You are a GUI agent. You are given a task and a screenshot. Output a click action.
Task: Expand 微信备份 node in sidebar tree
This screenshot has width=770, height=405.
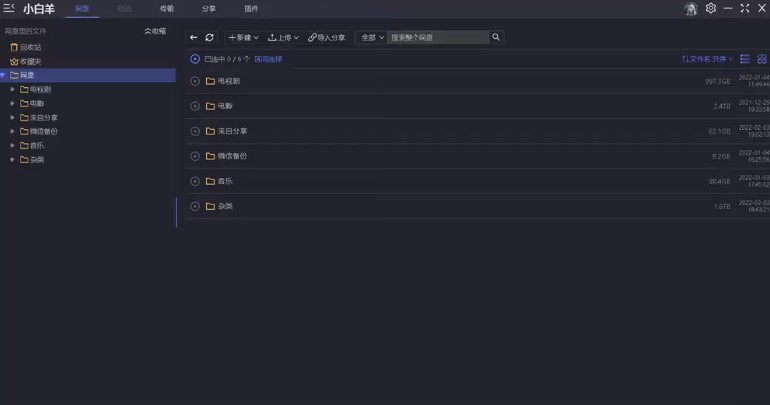click(x=12, y=132)
